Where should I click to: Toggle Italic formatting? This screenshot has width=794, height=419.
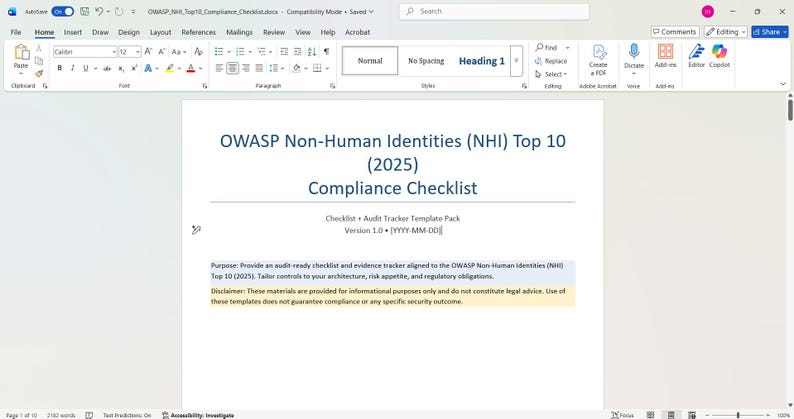[x=72, y=68]
